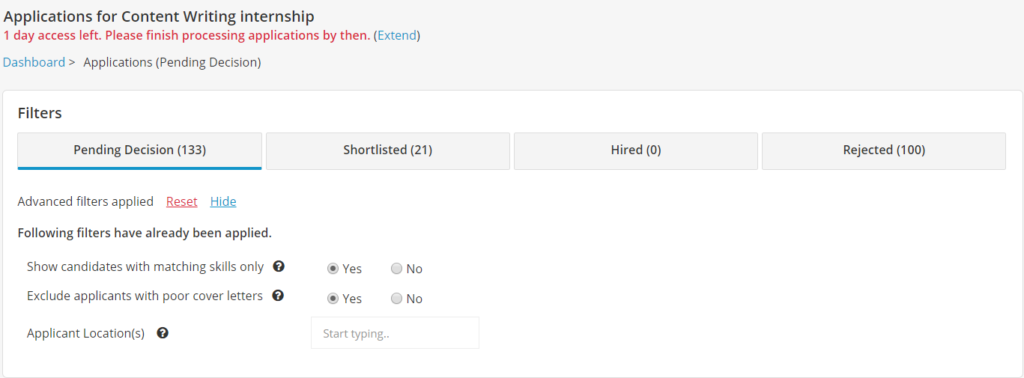The height and width of the screenshot is (378, 1024).
Task: Select No for excluding poor cover letters
Action: point(396,298)
